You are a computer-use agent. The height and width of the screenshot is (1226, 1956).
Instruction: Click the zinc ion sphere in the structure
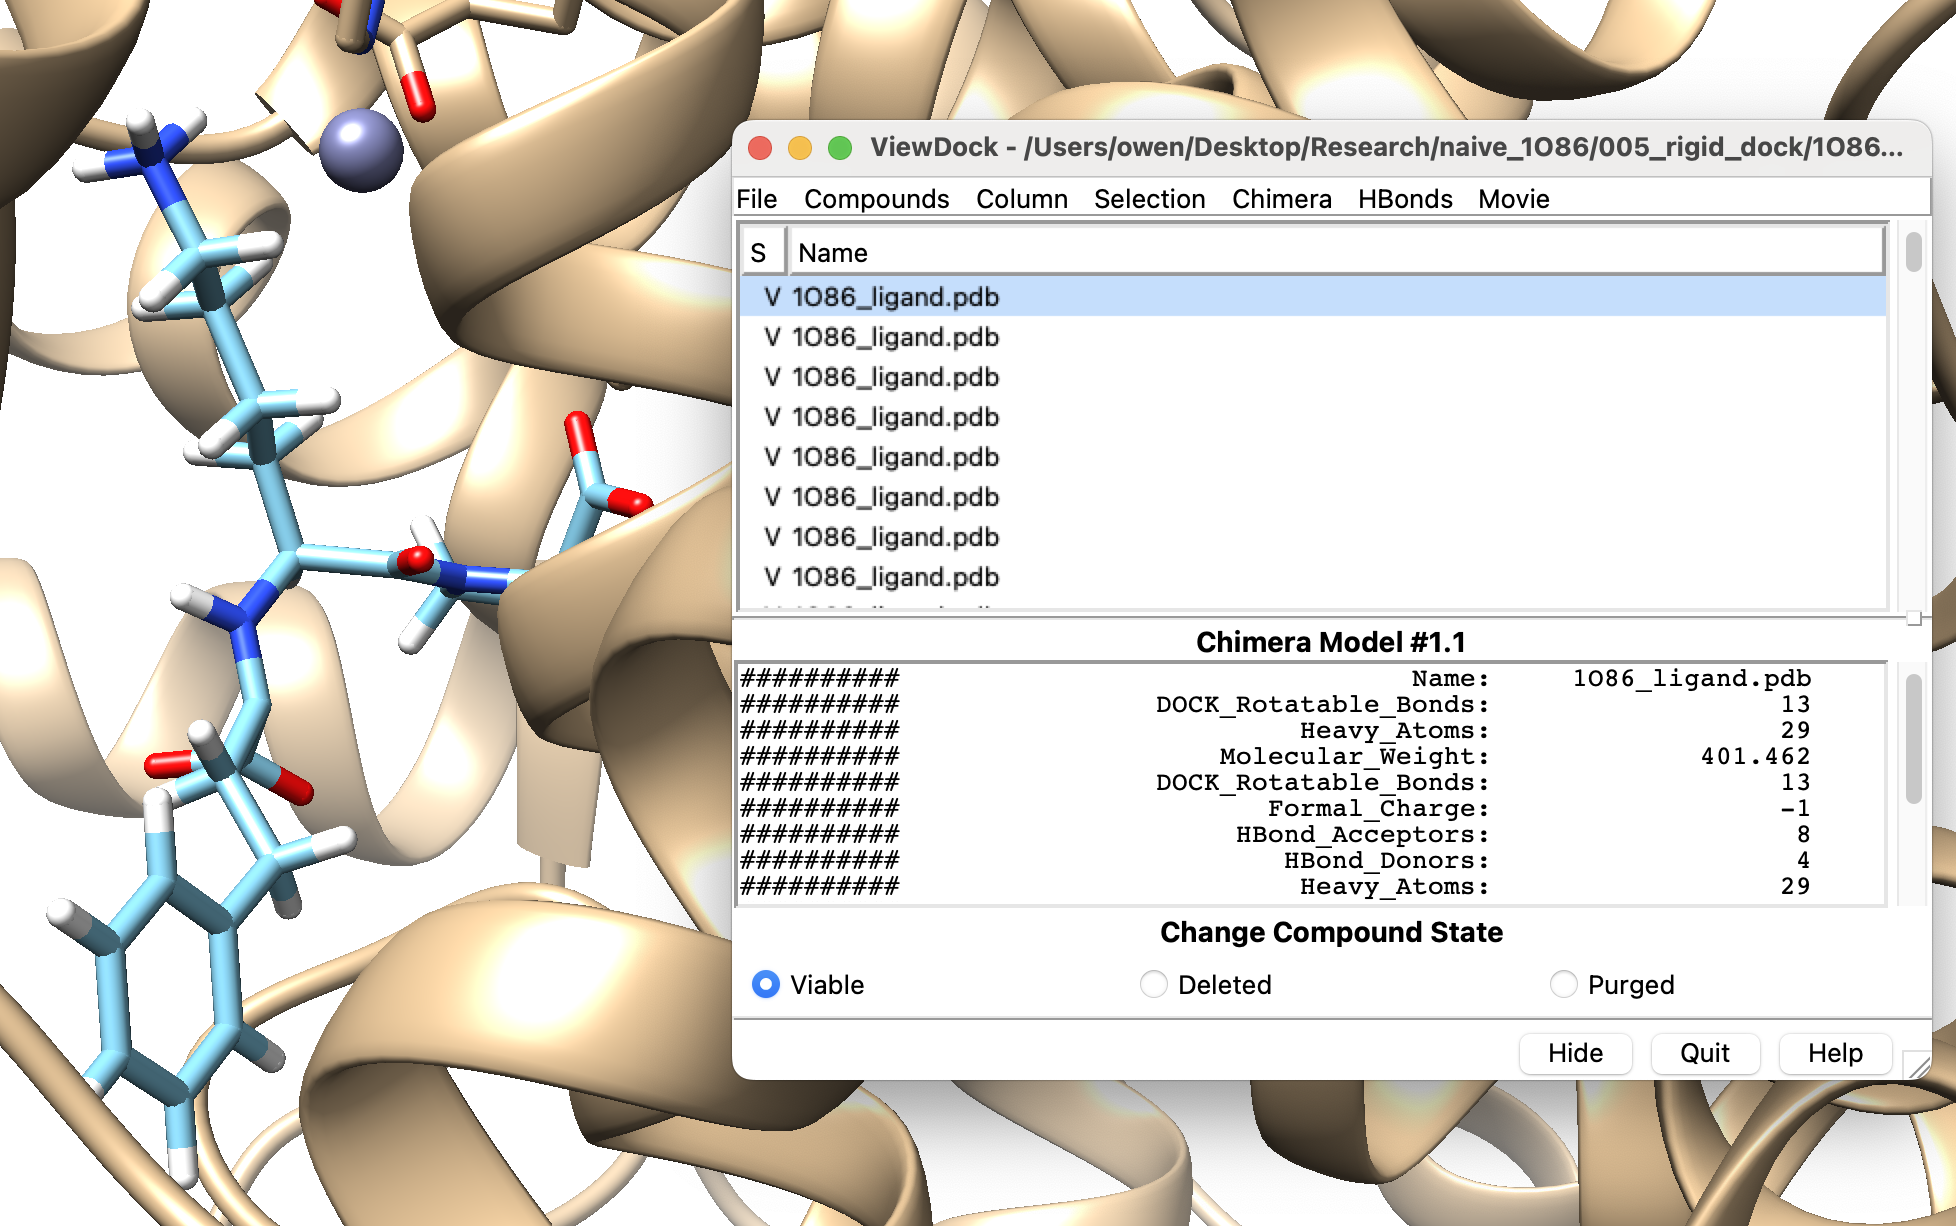pyautogui.click(x=361, y=150)
